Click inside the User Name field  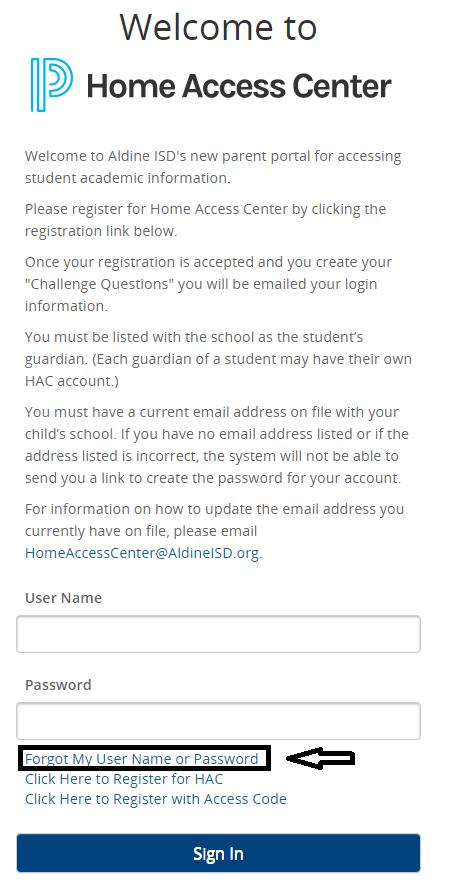coord(218,634)
